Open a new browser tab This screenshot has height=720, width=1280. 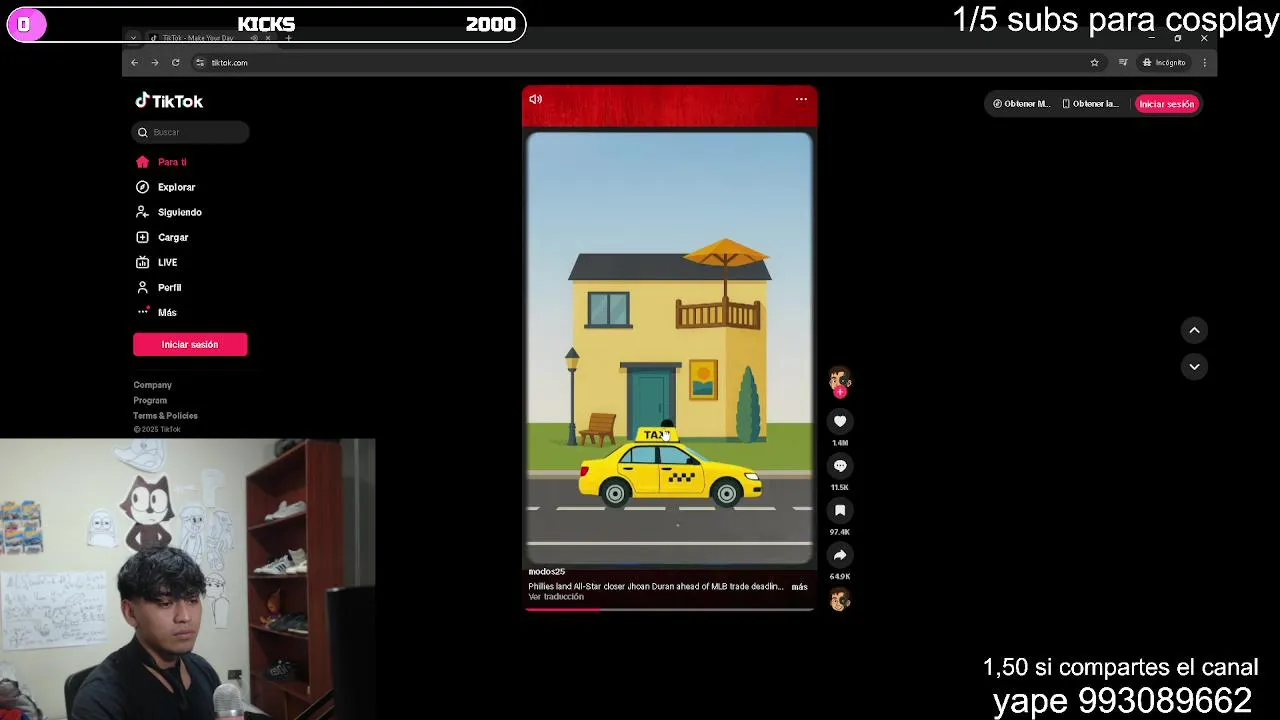289,38
